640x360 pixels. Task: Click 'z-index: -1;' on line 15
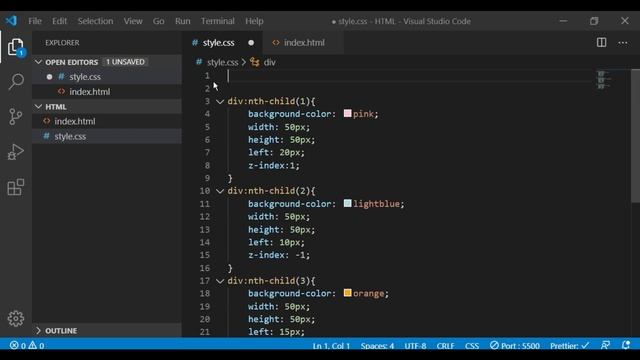pyautogui.click(x=279, y=255)
